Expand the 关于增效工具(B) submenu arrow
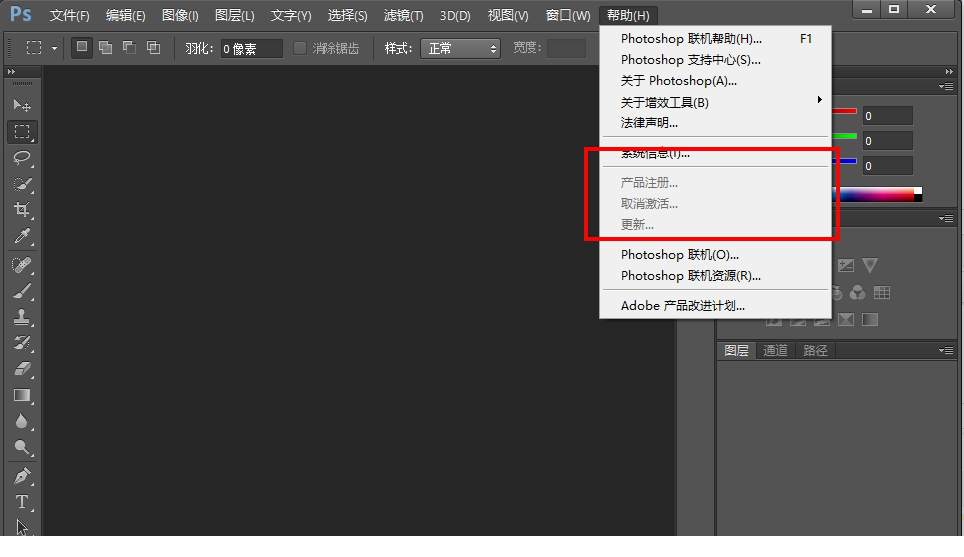The height and width of the screenshot is (557, 964). coord(820,100)
